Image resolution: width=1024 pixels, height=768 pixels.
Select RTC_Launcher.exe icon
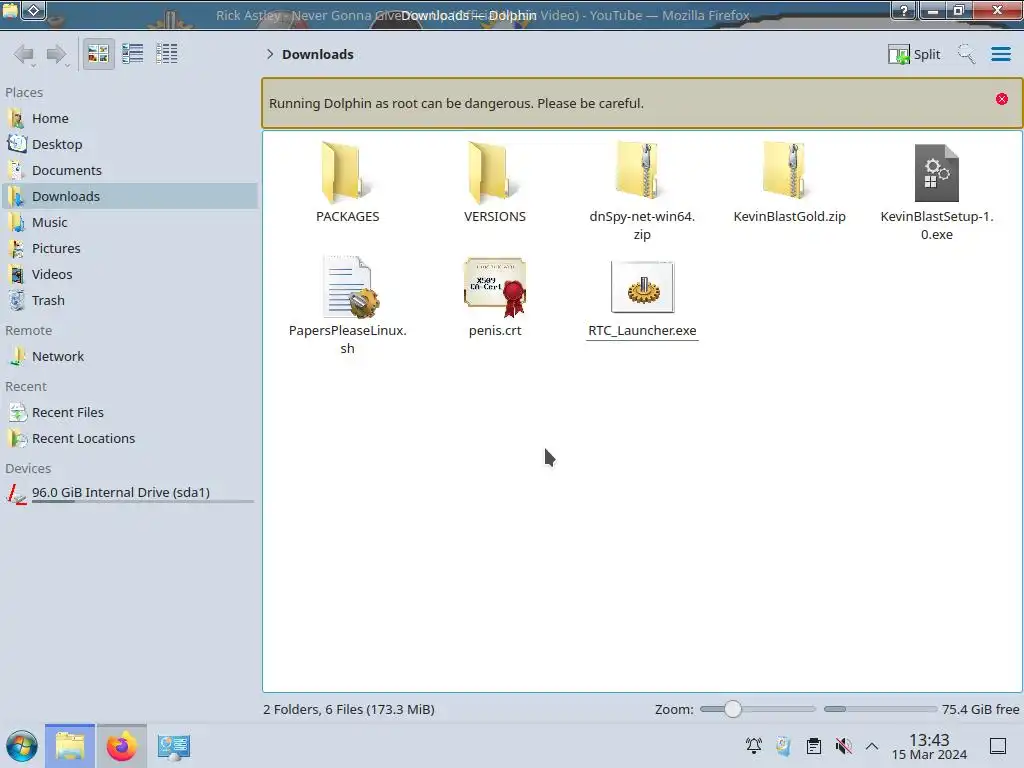(642, 287)
